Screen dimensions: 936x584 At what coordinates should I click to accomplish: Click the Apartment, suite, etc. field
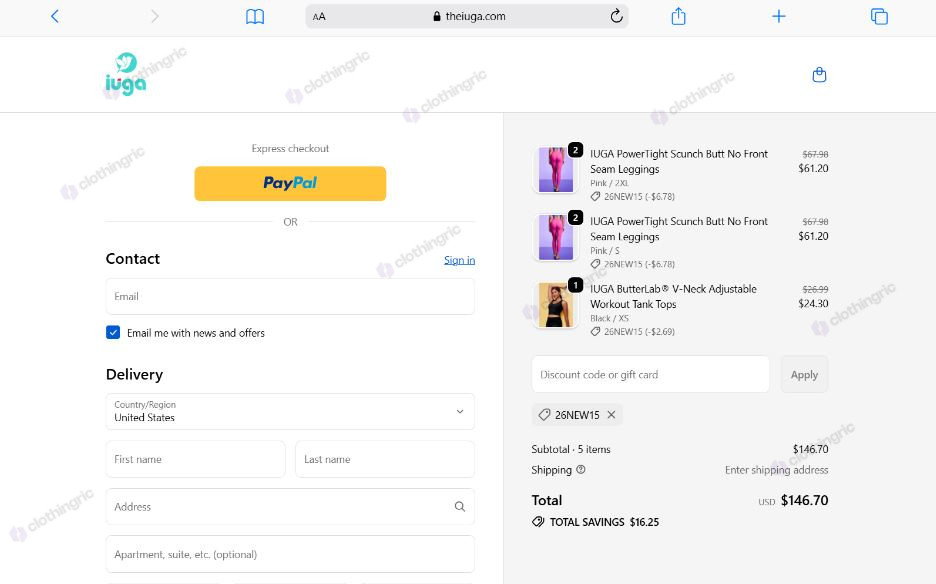pos(290,554)
